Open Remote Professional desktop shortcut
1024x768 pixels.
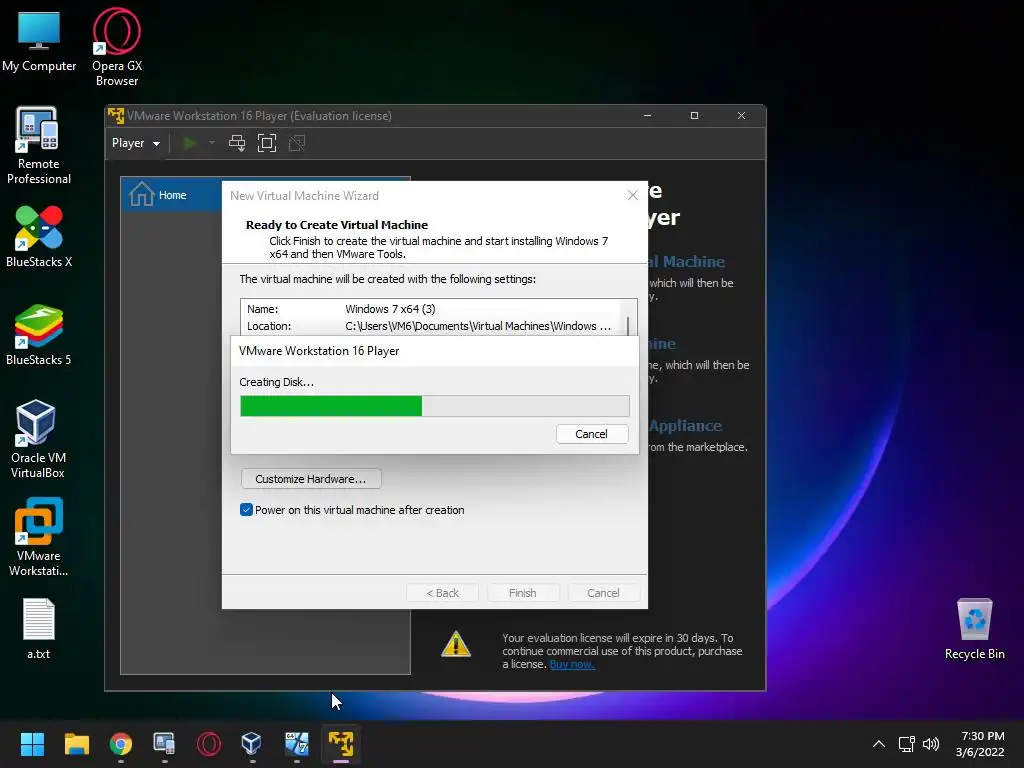coord(39,146)
